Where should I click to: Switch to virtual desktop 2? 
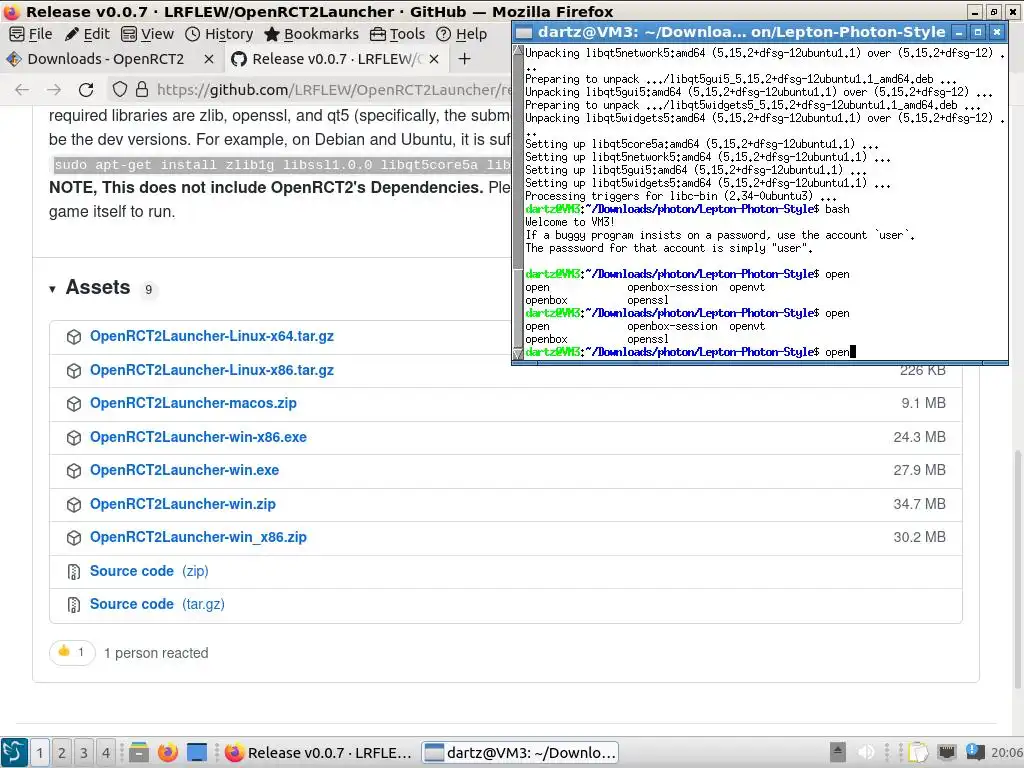tap(61, 753)
